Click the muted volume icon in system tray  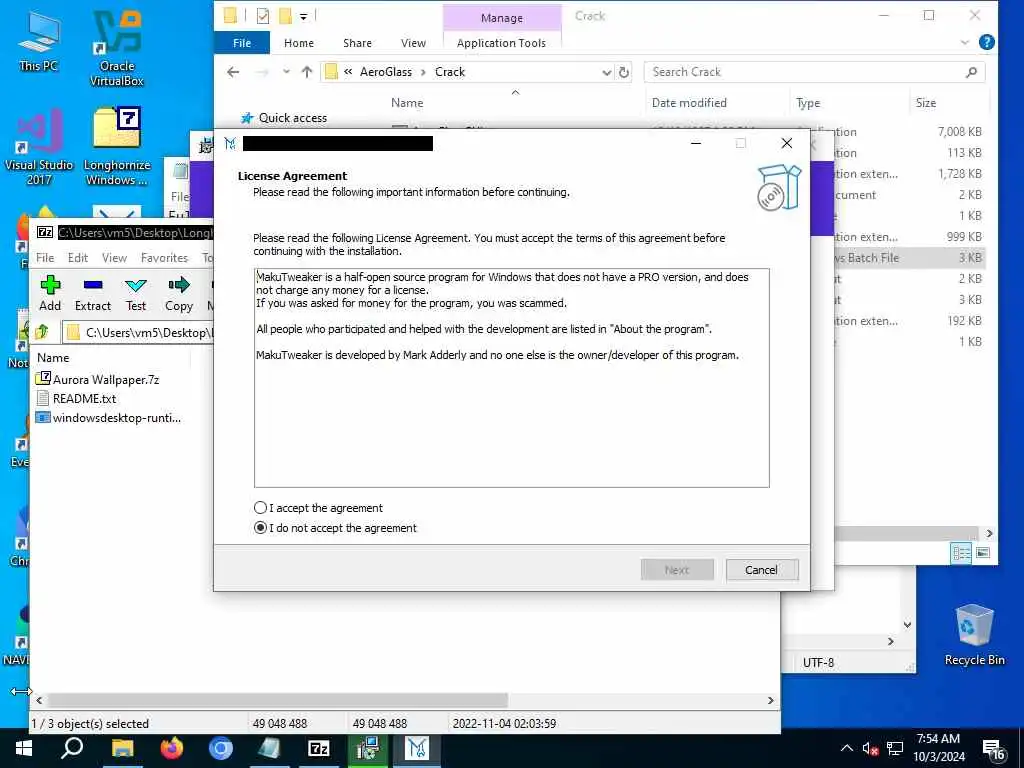tap(870, 748)
